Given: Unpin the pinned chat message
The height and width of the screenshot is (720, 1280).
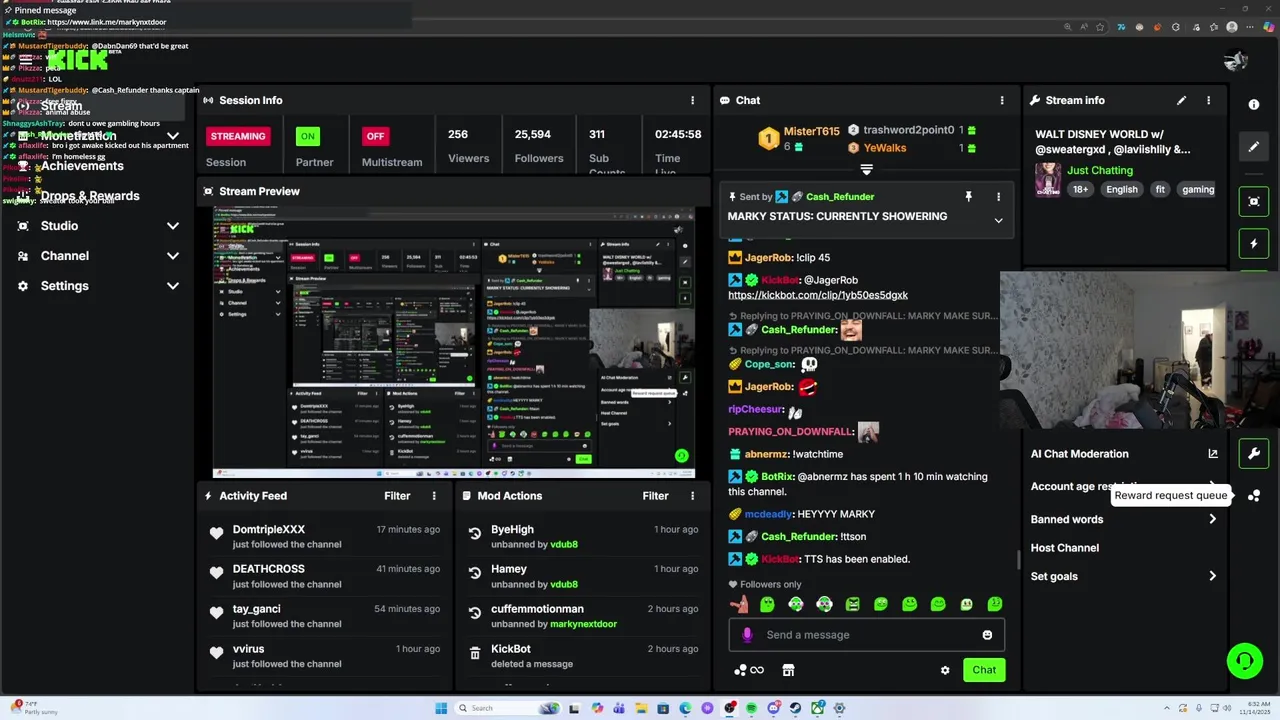Looking at the screenshot, I should tap(968, 197).
